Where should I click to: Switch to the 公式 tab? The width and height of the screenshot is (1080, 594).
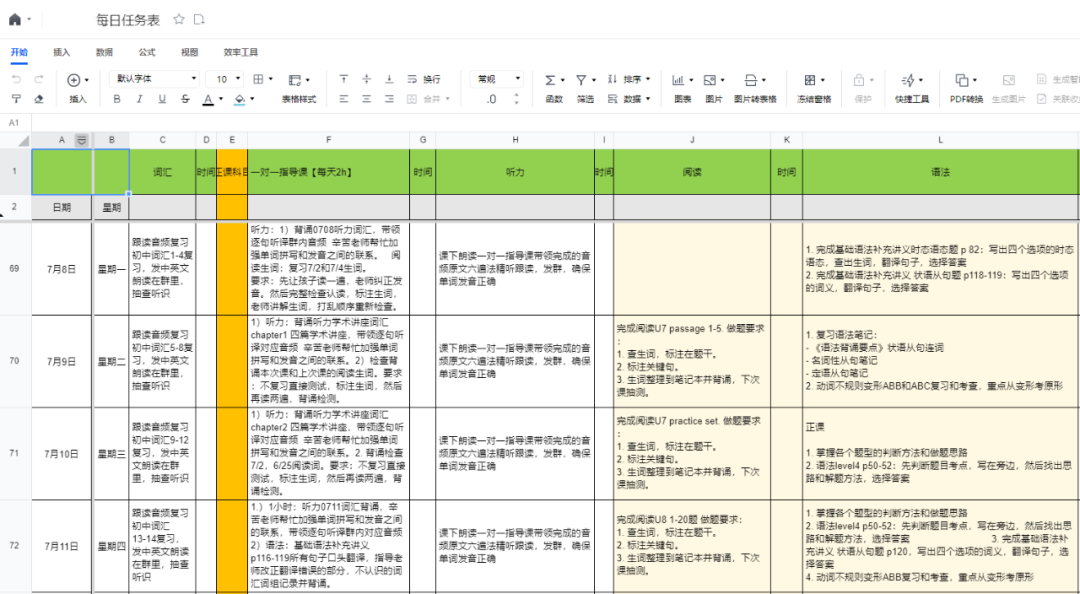[x=147, y=52]
